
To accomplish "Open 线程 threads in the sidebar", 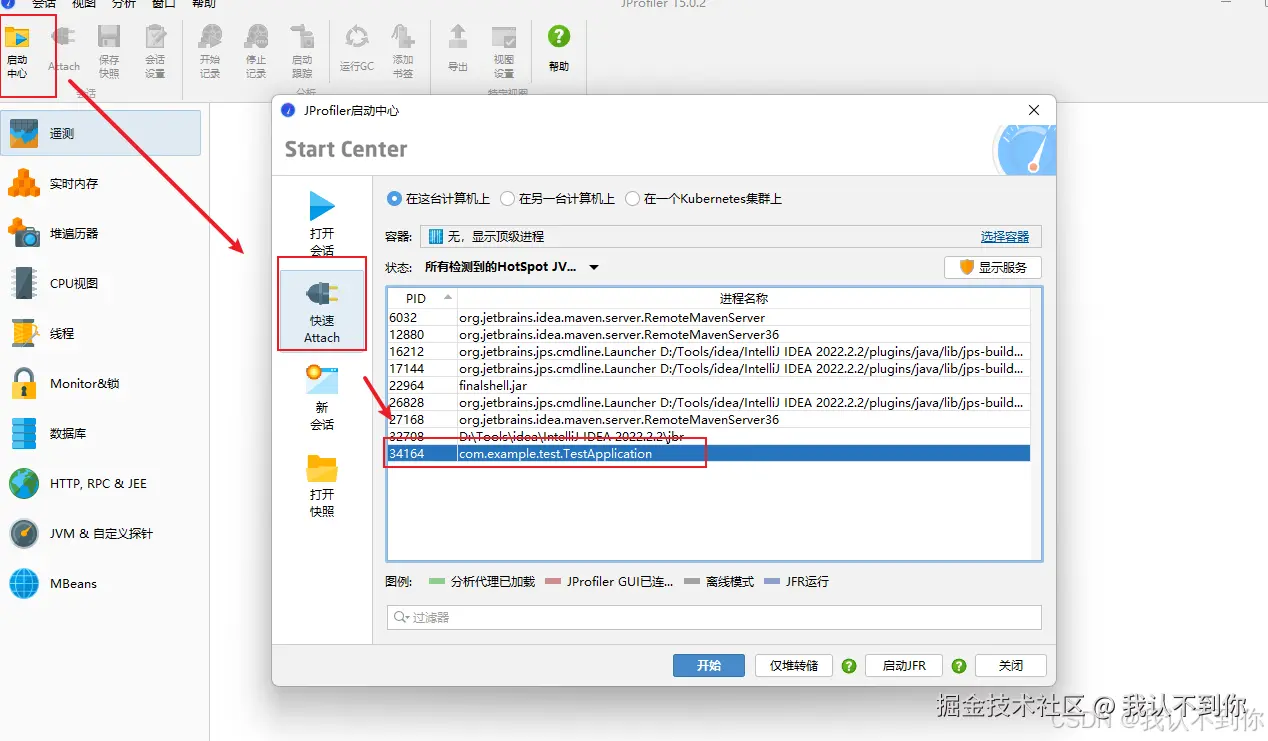I will (100, 333).
